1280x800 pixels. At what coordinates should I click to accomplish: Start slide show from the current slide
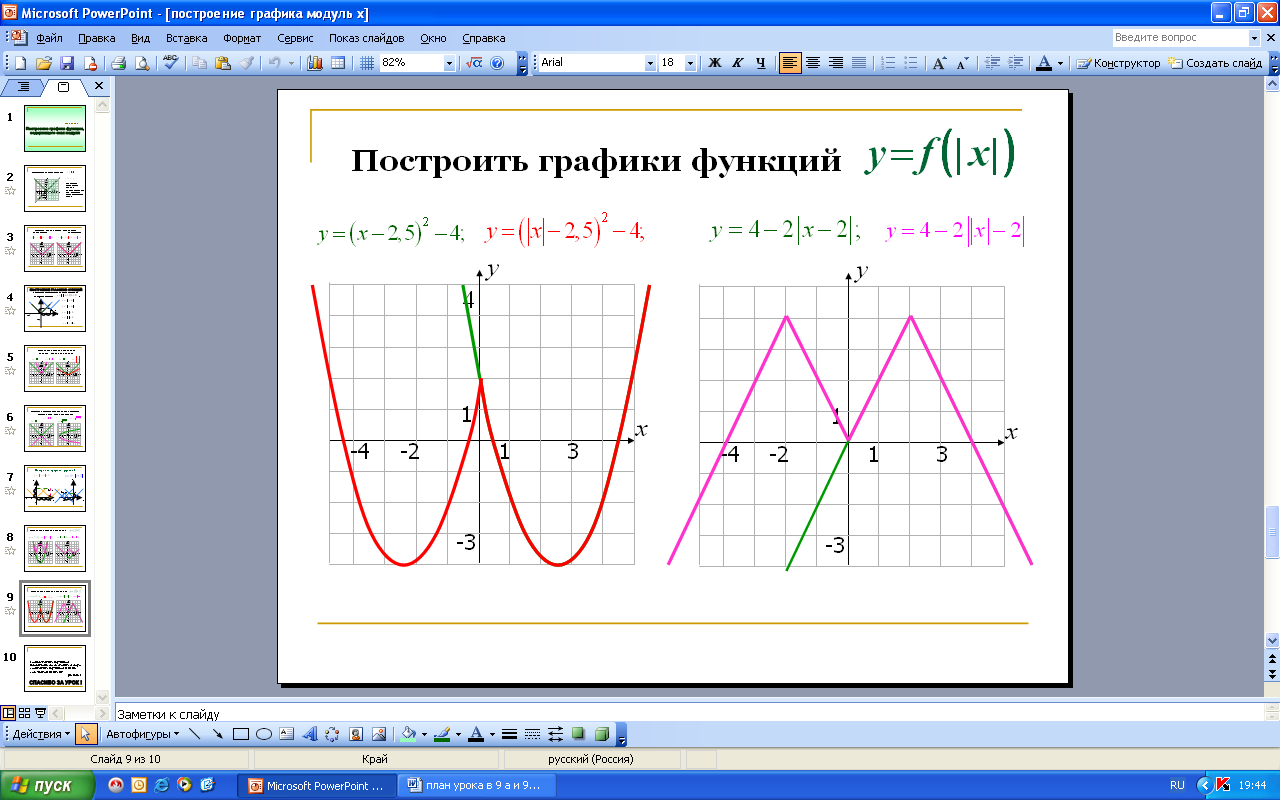point(40,713)
